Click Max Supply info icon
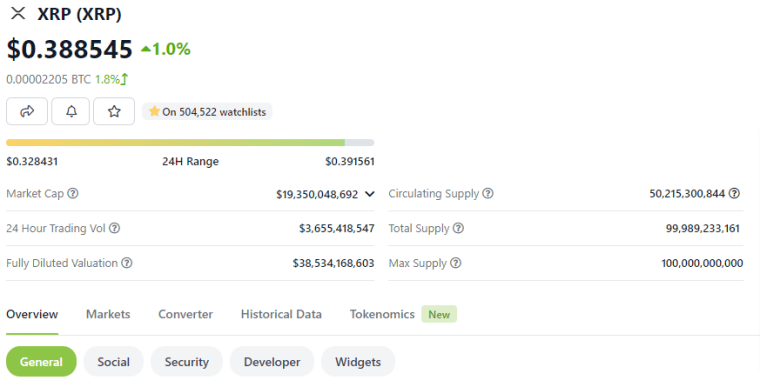Image resolution: width=760 pixels, height=387 pixels. point(456,263)
